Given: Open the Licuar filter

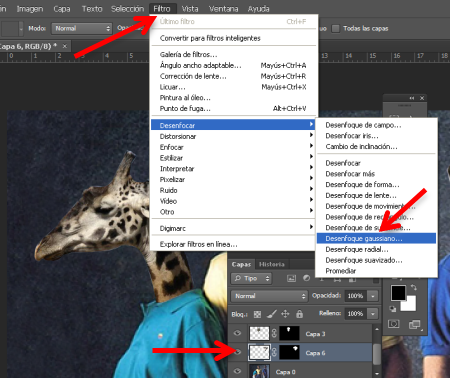Looking at the screenshot, I should pyautogui.click(x=234, y=87).
